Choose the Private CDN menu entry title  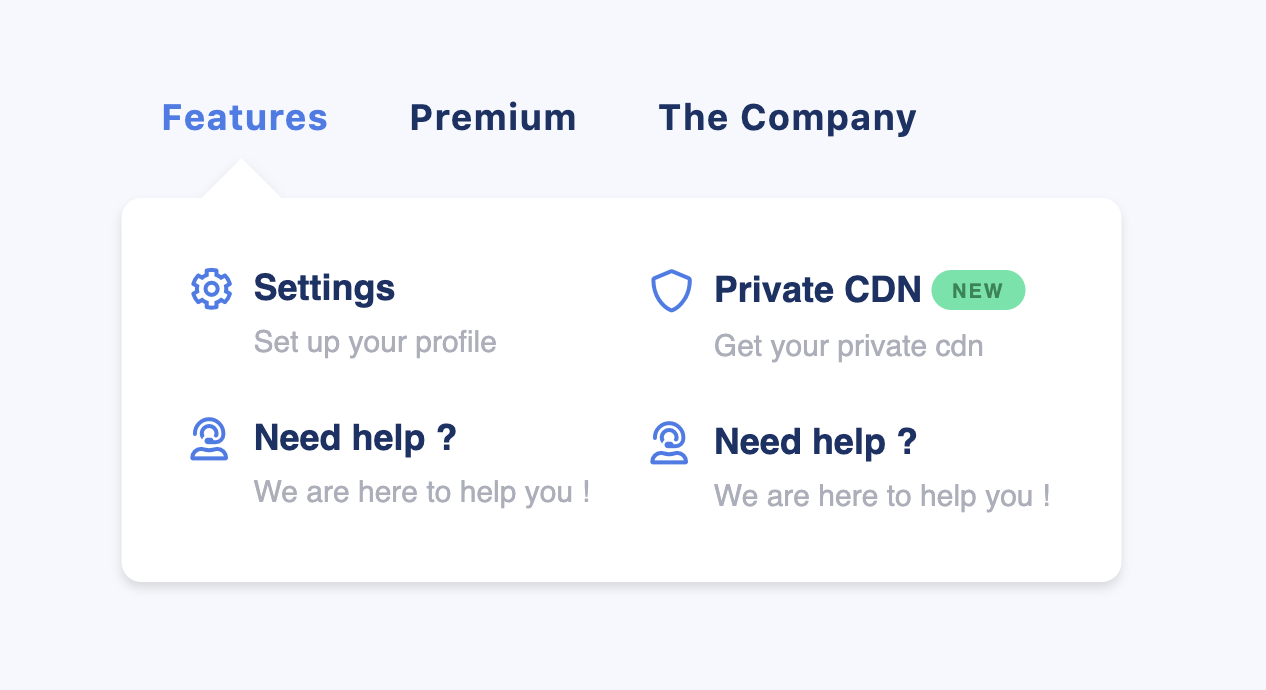pyautogui.click(x=817, y=290)
